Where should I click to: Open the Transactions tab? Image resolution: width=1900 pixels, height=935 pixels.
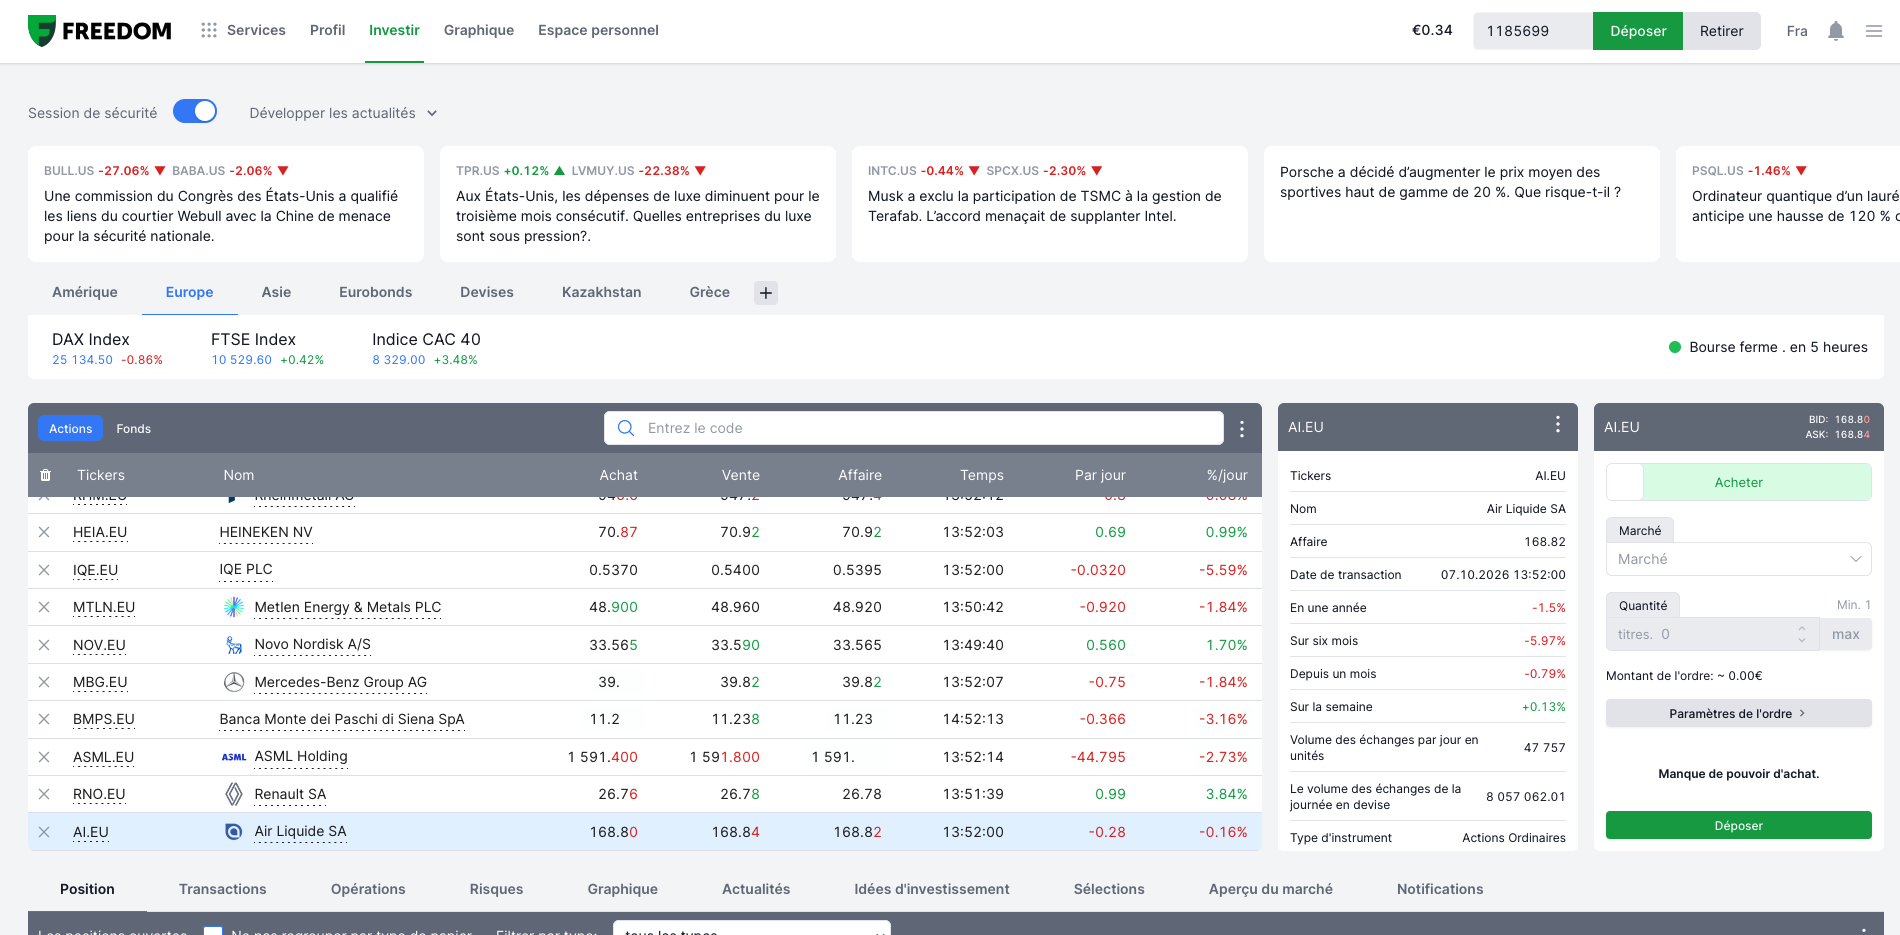(x=223, y=889)
